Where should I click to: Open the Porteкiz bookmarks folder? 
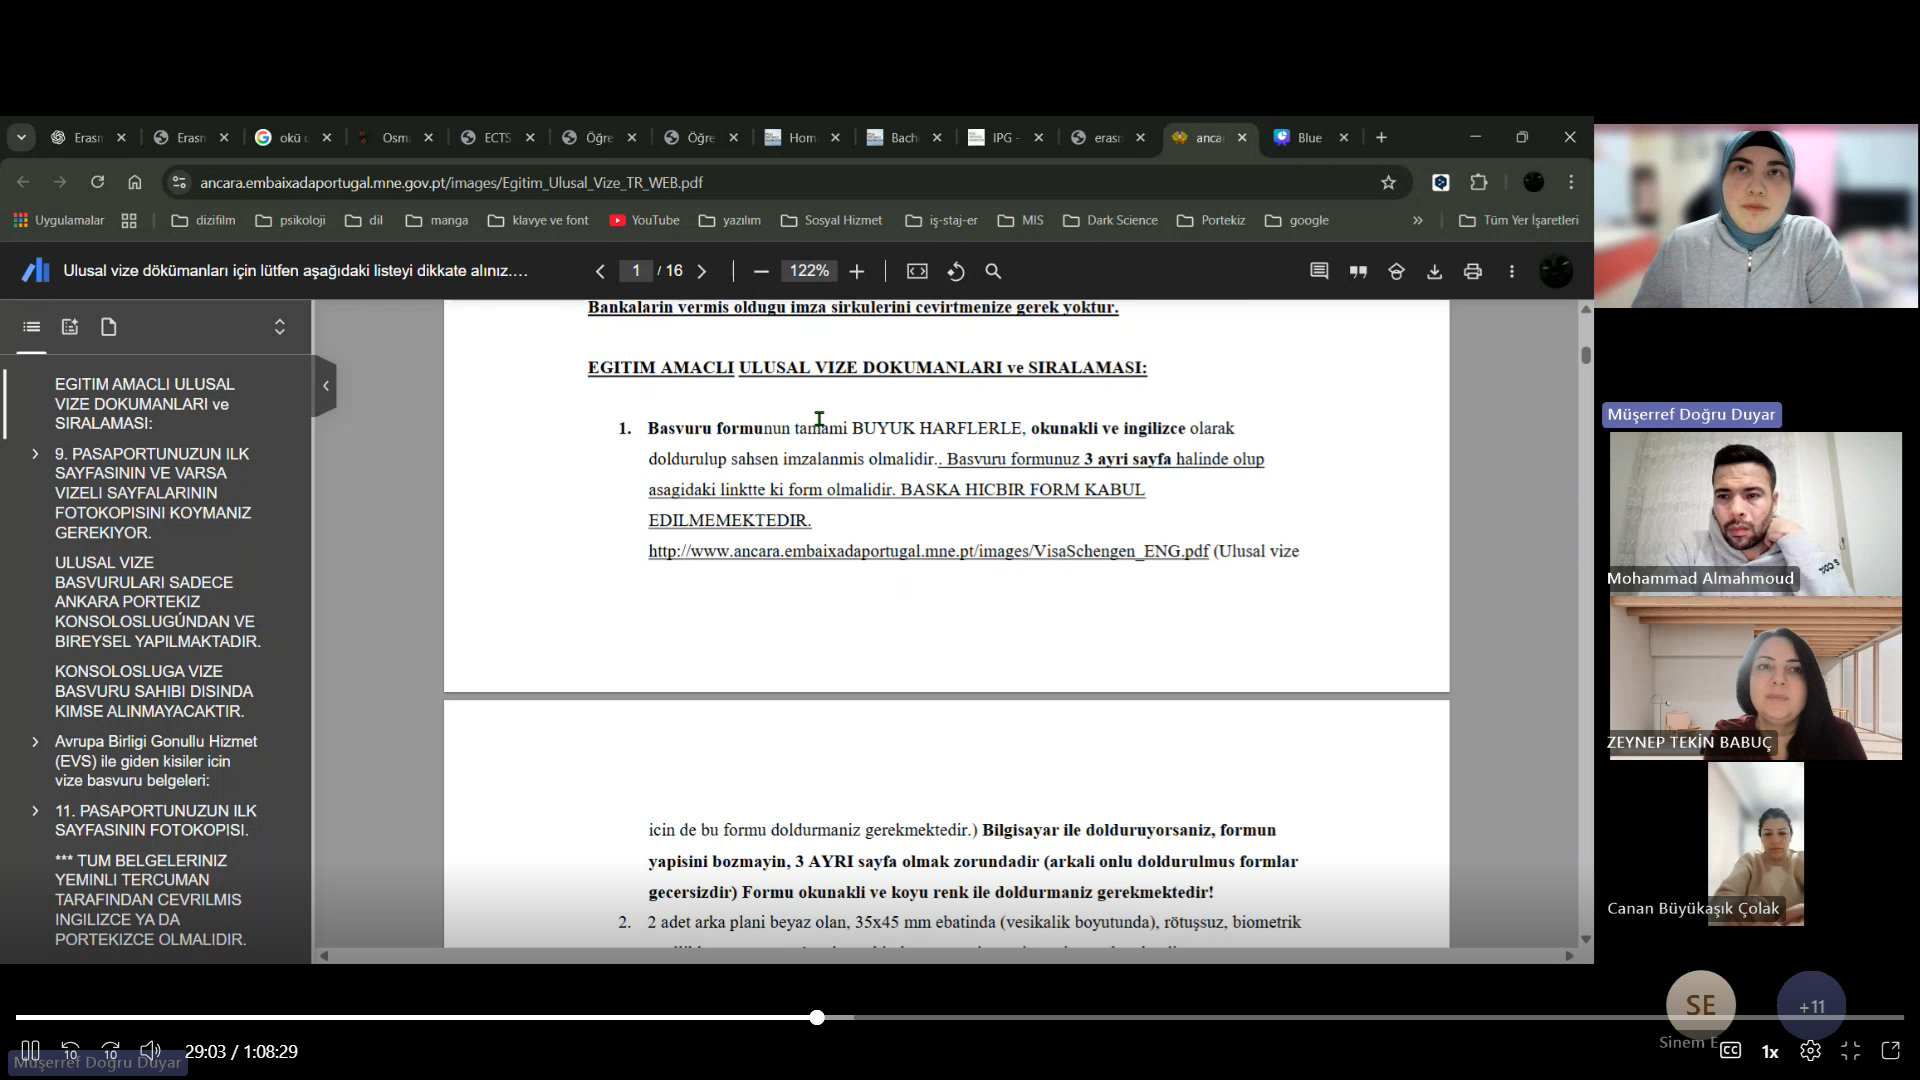1212,220
